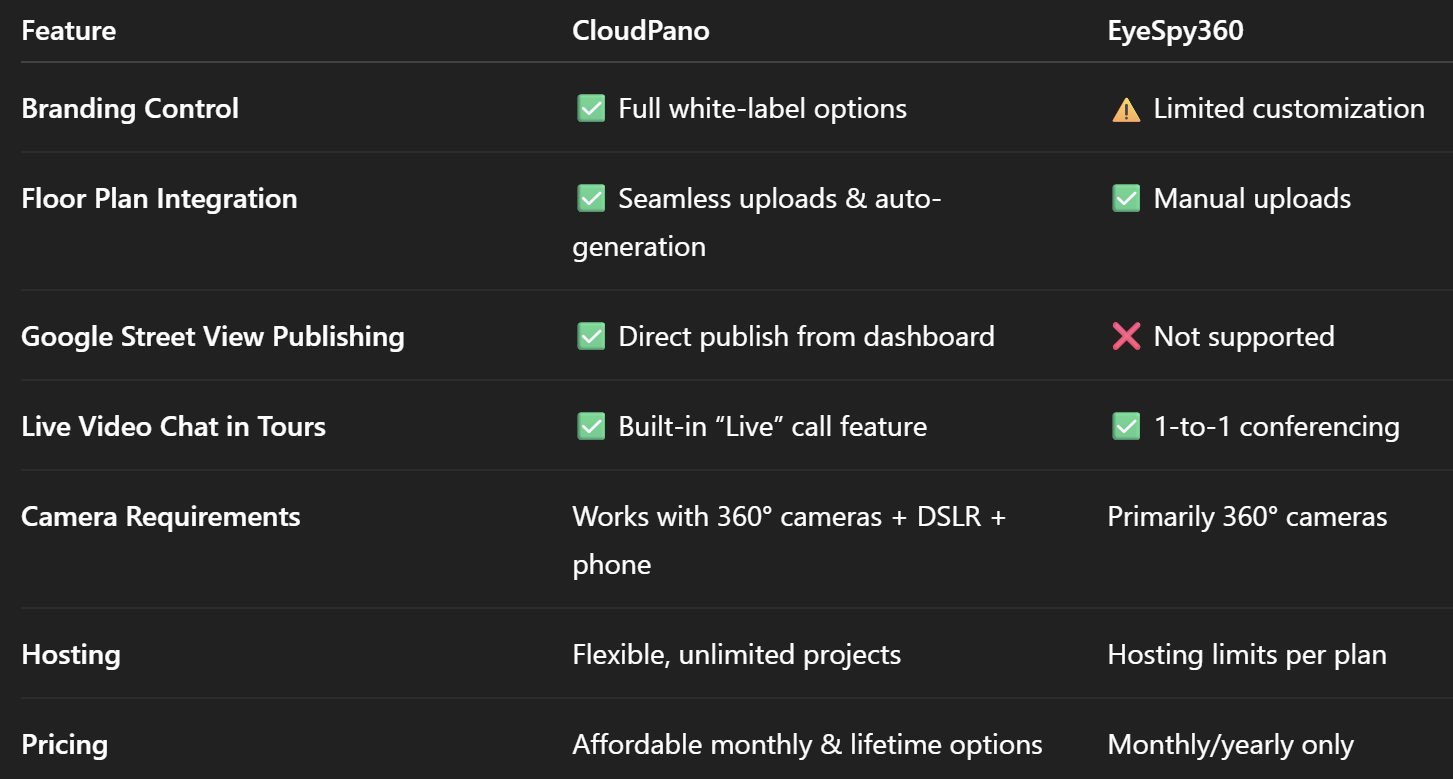1453x779 pixels.
Task: Click the text Seamless uploads & auto-generation
Action: (x=757, y=222)
